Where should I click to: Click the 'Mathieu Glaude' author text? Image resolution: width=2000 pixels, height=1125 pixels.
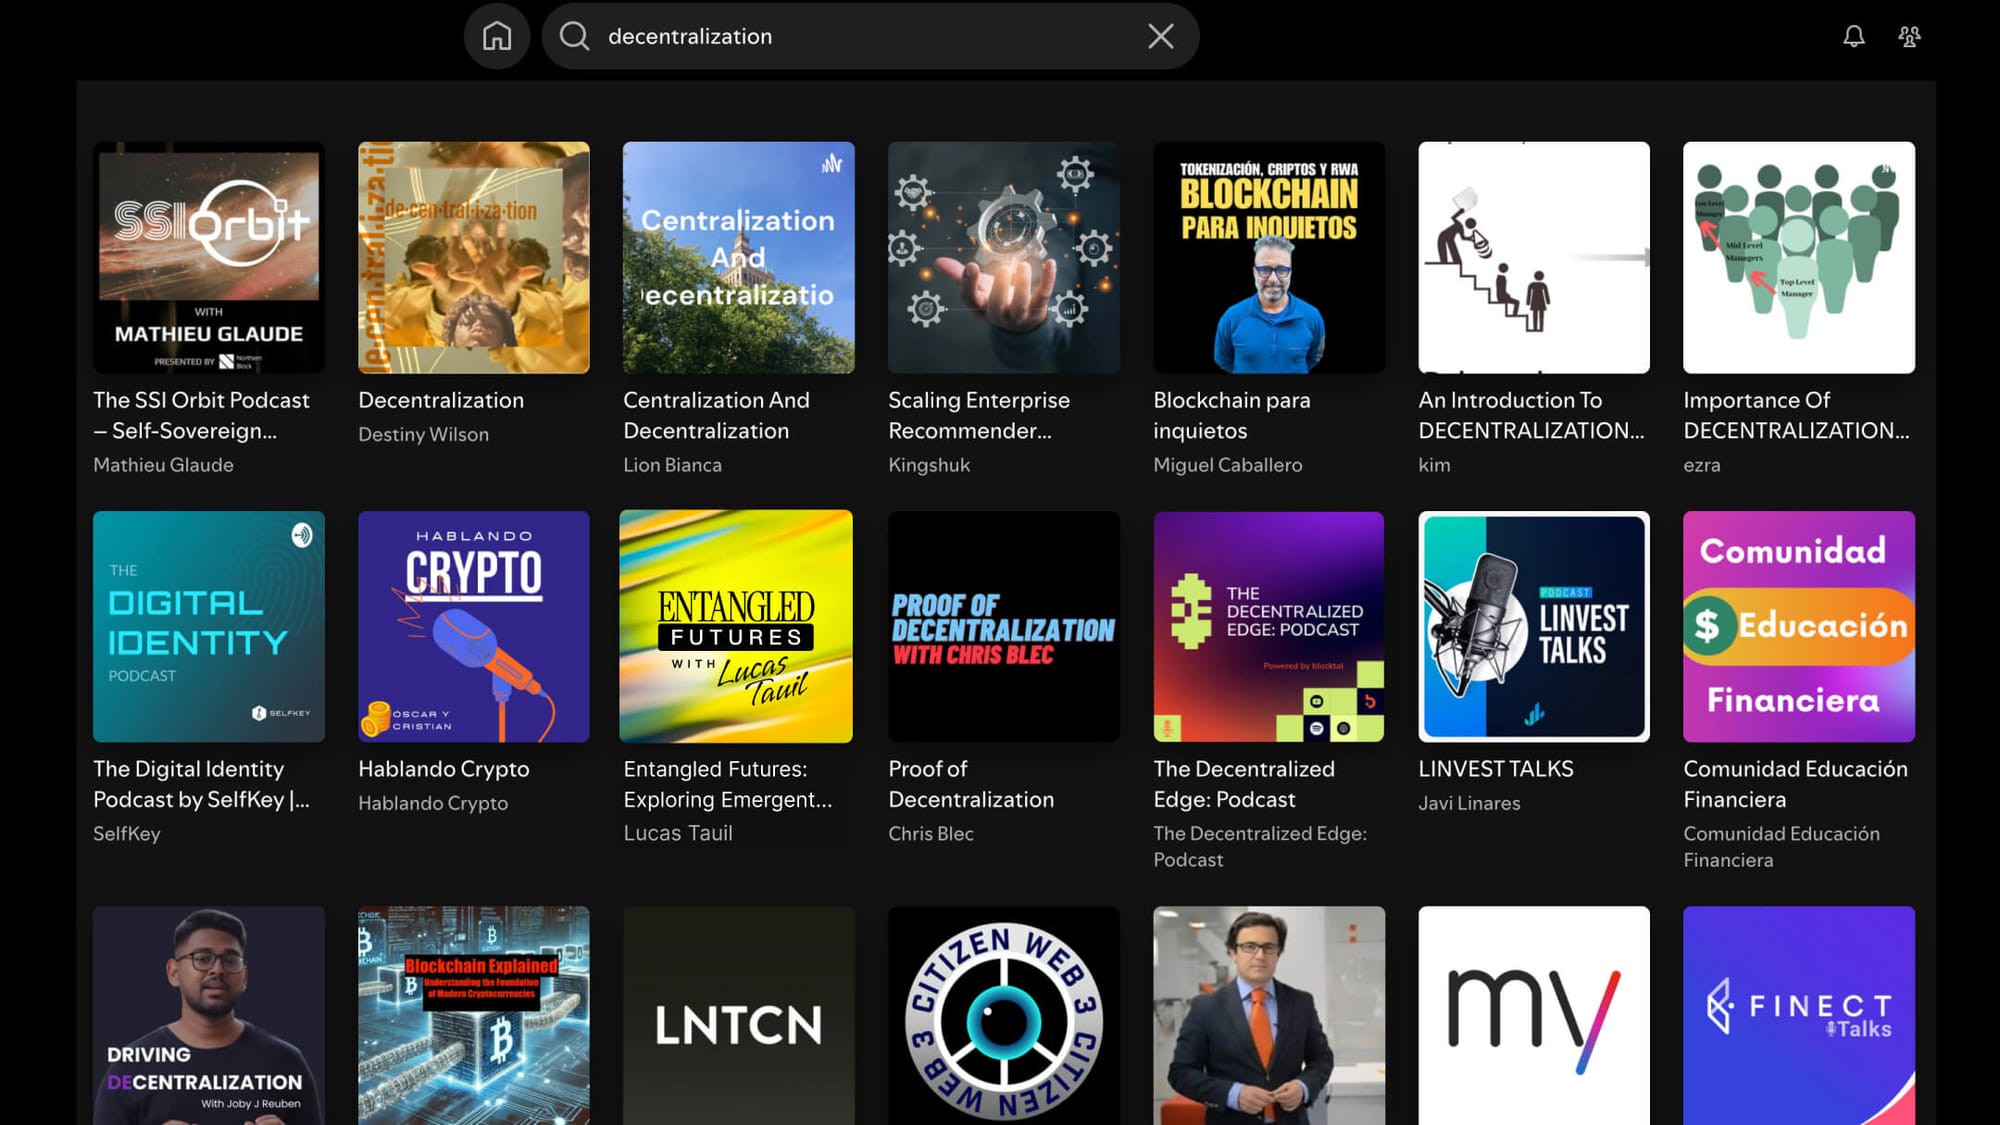point(163,465)
